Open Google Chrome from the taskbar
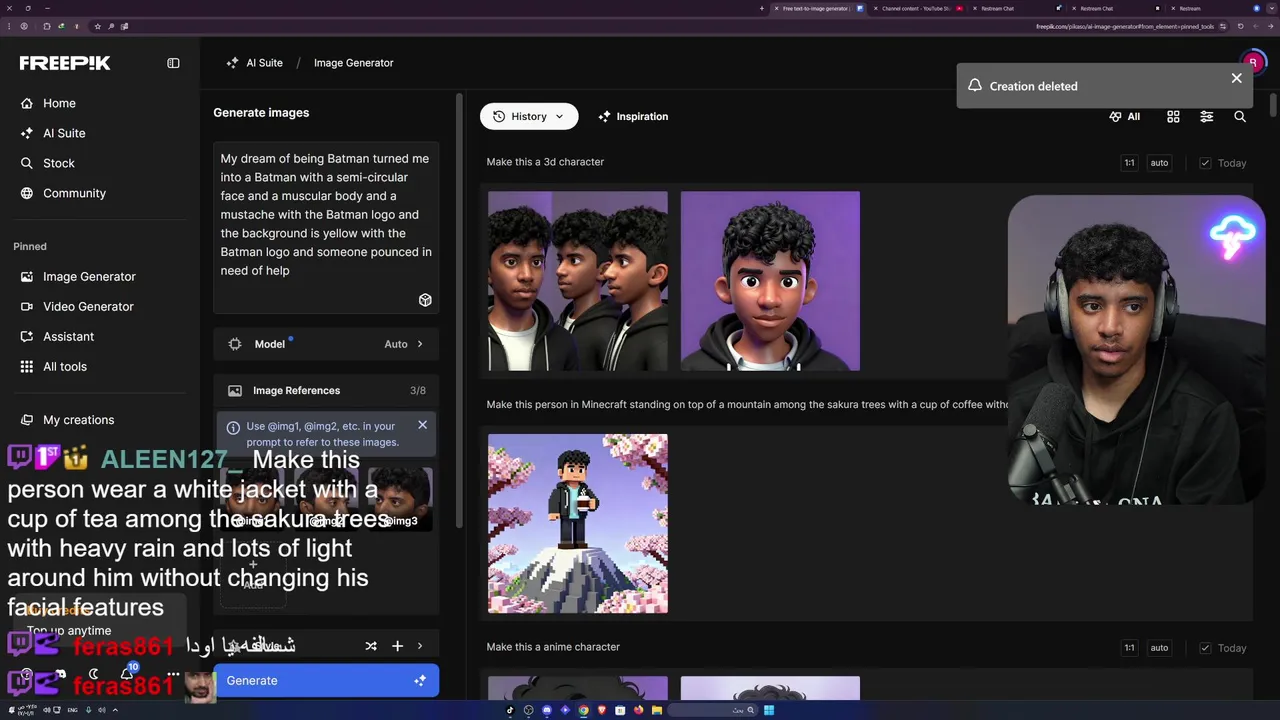Screen dimensions: 1280x720 coord(583,710)
